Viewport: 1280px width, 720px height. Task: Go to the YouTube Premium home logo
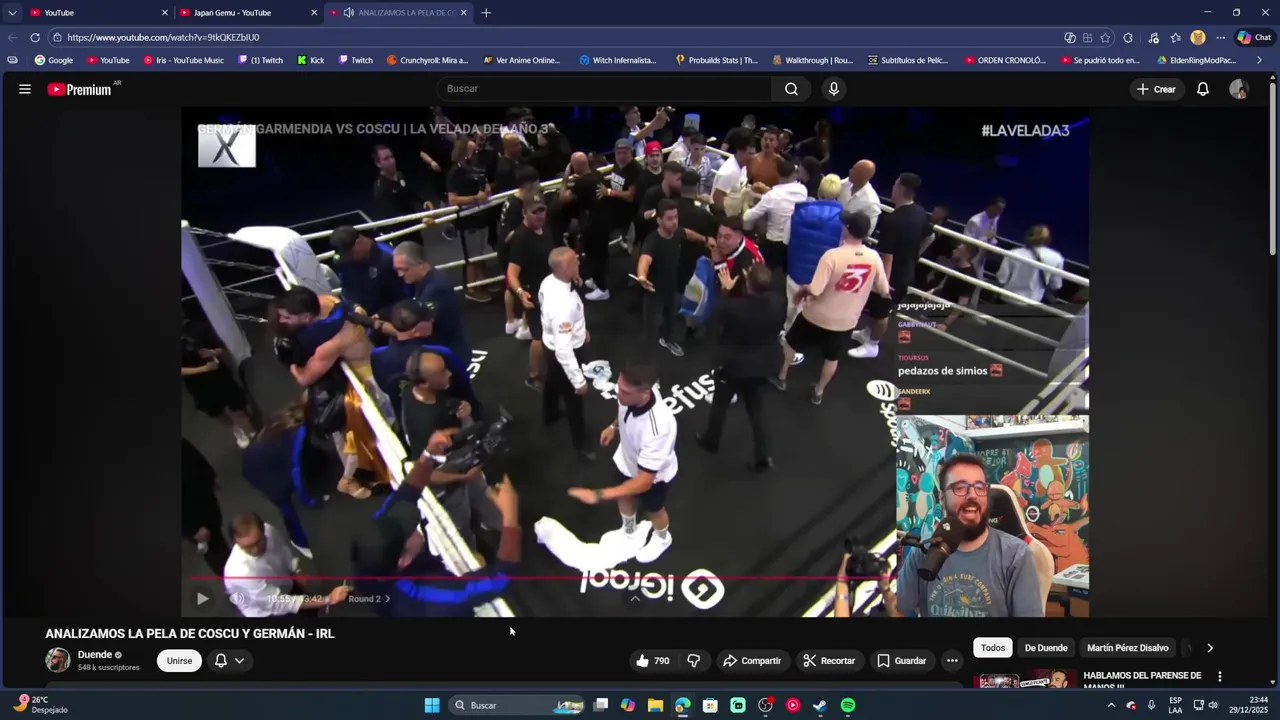[79, 89]
